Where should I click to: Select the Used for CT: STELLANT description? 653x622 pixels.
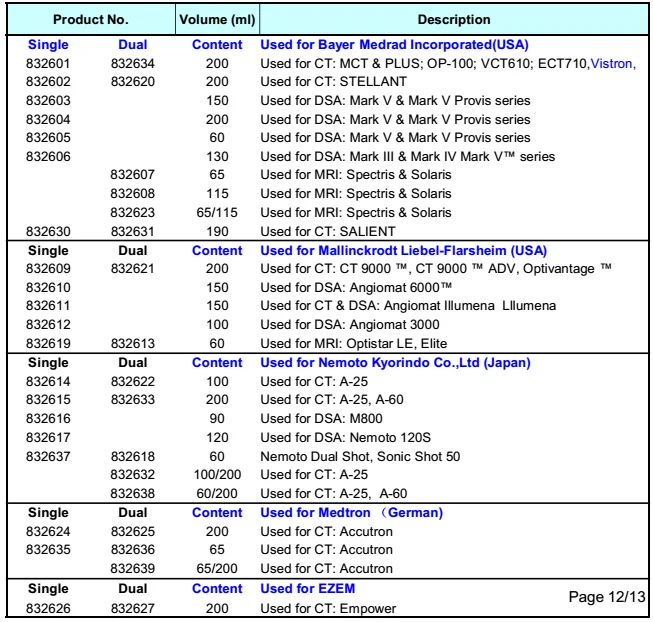[334, 82]
